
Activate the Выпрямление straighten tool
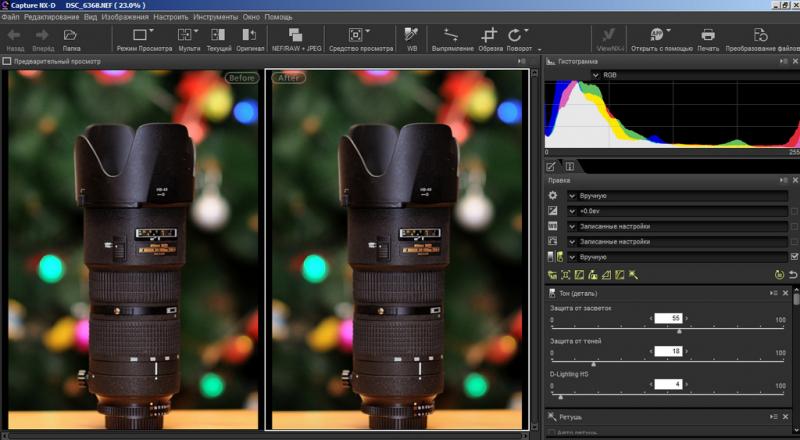[x=451, y=35]
